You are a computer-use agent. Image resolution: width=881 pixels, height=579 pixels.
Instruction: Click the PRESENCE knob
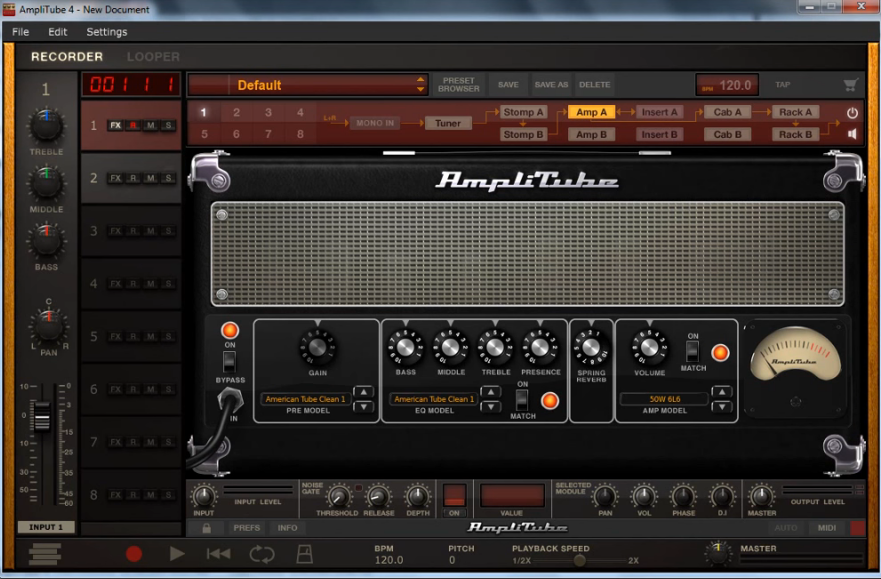[539, 348]
